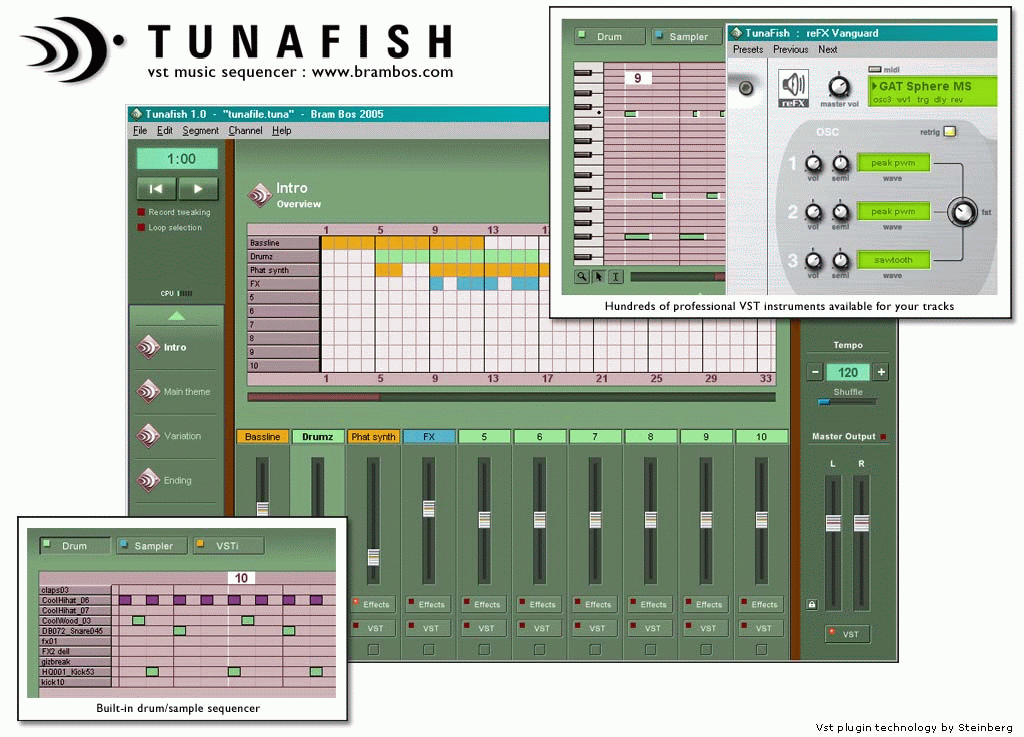1024x737 pixels.
Task: Click the tempo value 120 field
Action: [848, 372]
